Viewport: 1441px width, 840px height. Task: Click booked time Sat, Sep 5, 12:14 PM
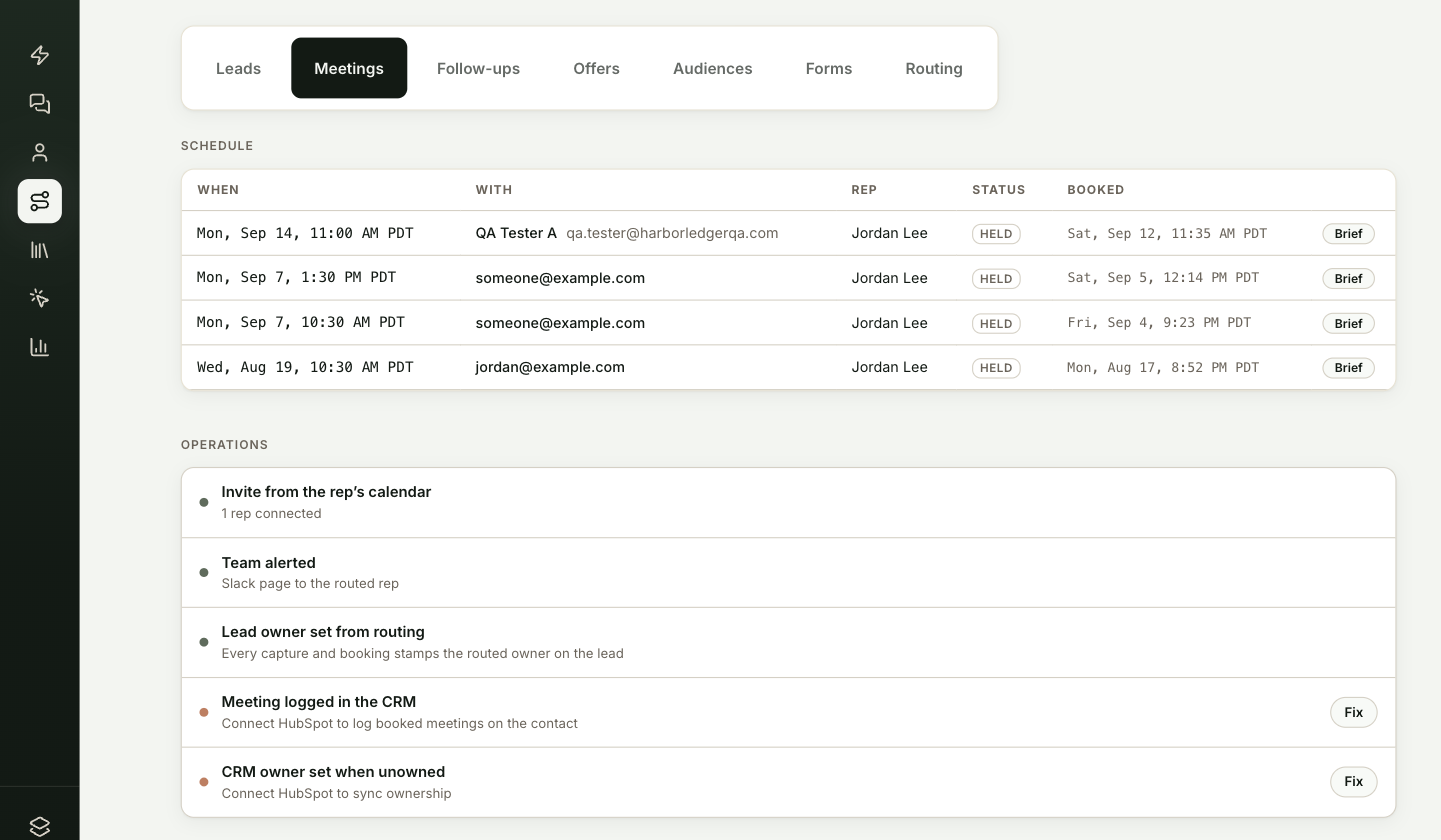(1163, 277)
